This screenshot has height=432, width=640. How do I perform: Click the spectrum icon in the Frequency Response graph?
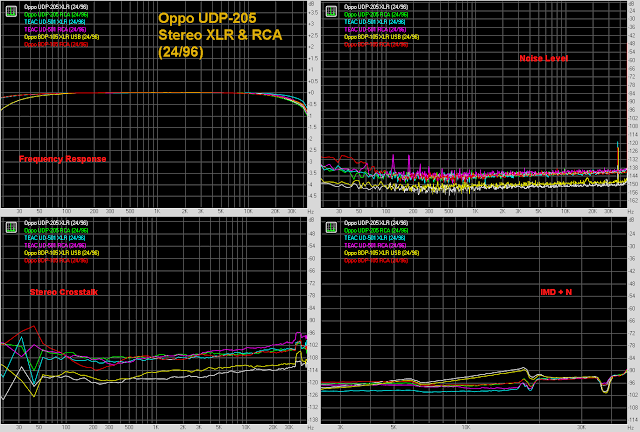click(11, 11)
